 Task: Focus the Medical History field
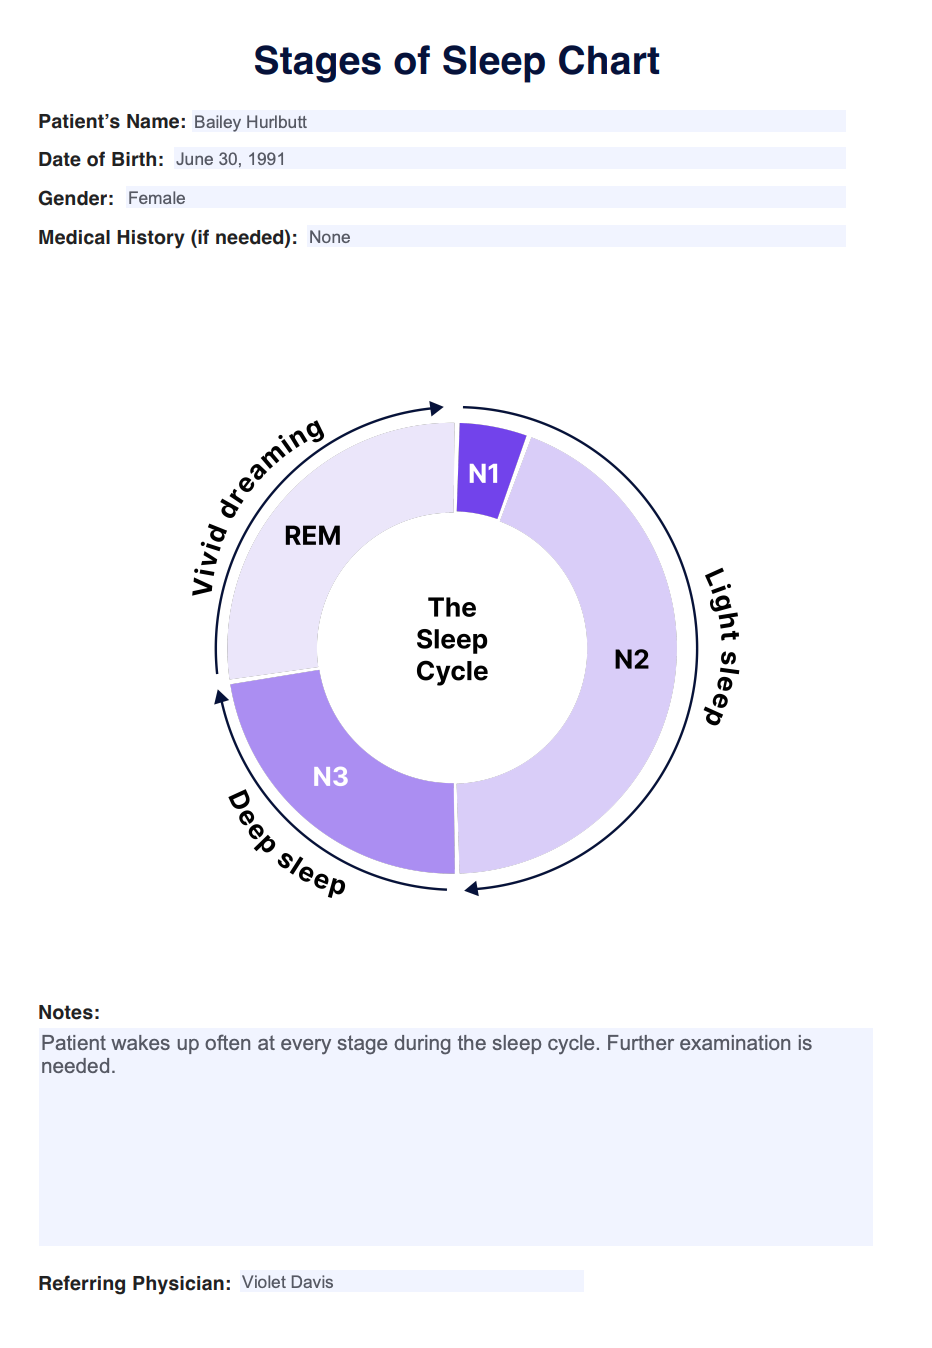pos(575,237)
